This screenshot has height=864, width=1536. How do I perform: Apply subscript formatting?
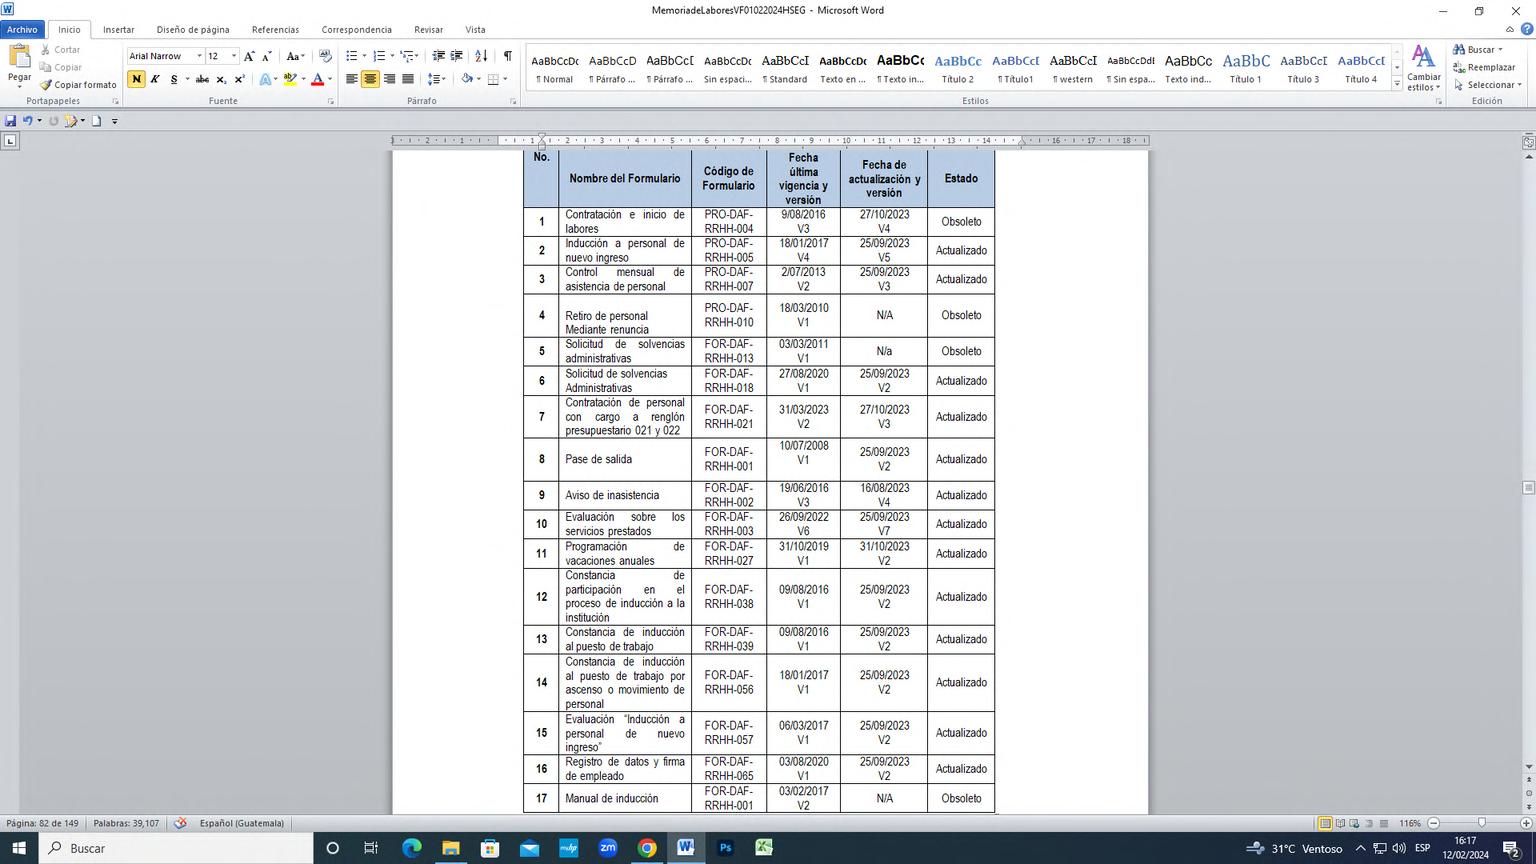point(221,79)
